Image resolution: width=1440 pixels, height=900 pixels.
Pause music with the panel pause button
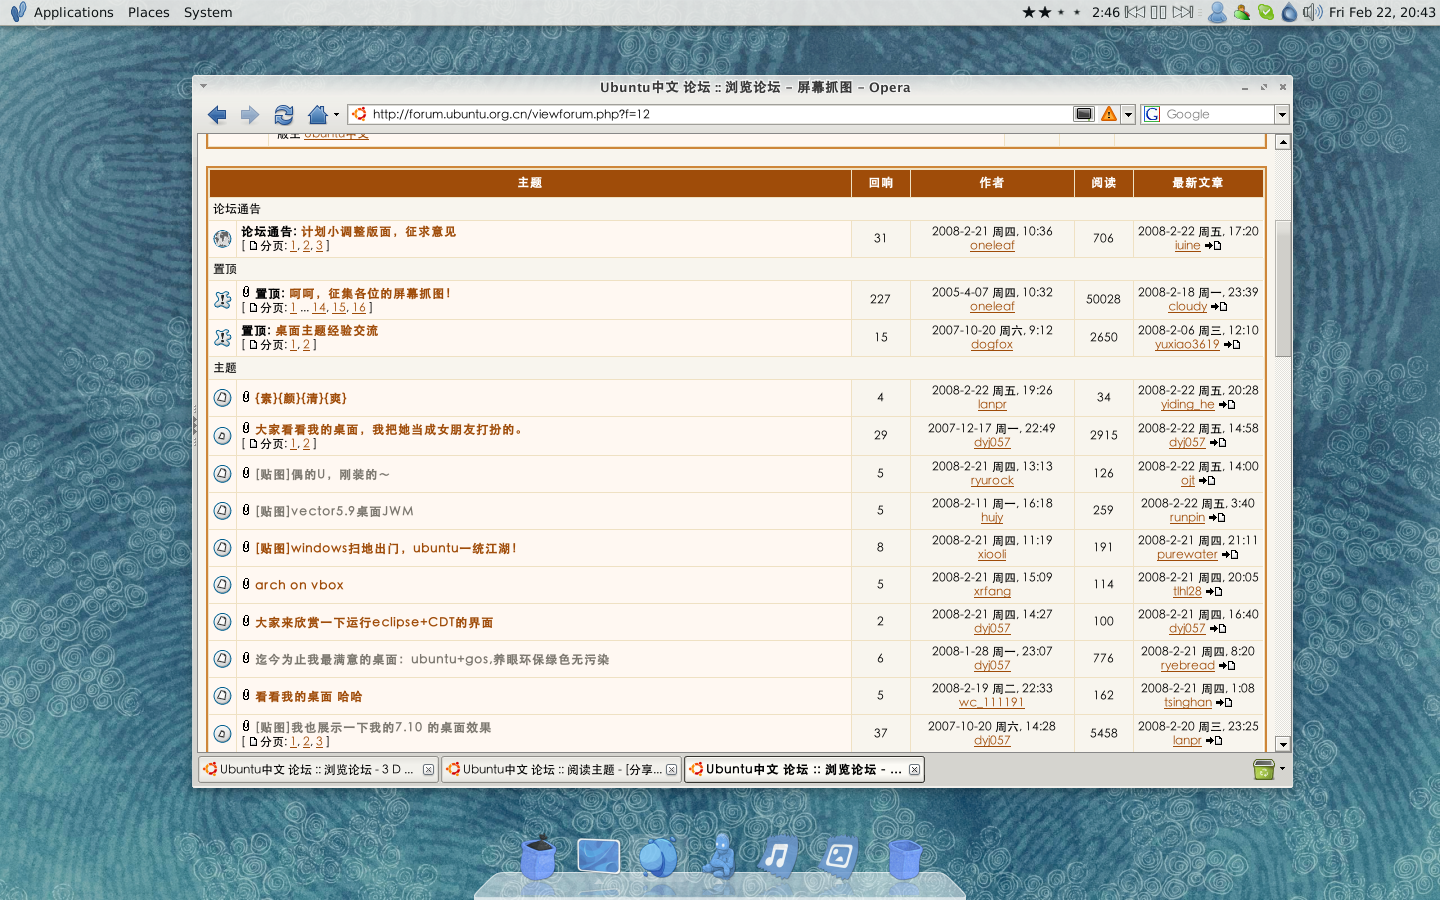tap(1159, 12)
